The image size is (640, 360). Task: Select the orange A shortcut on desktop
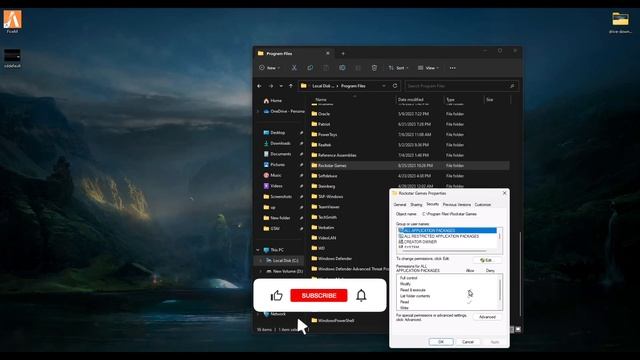point(12,21)
